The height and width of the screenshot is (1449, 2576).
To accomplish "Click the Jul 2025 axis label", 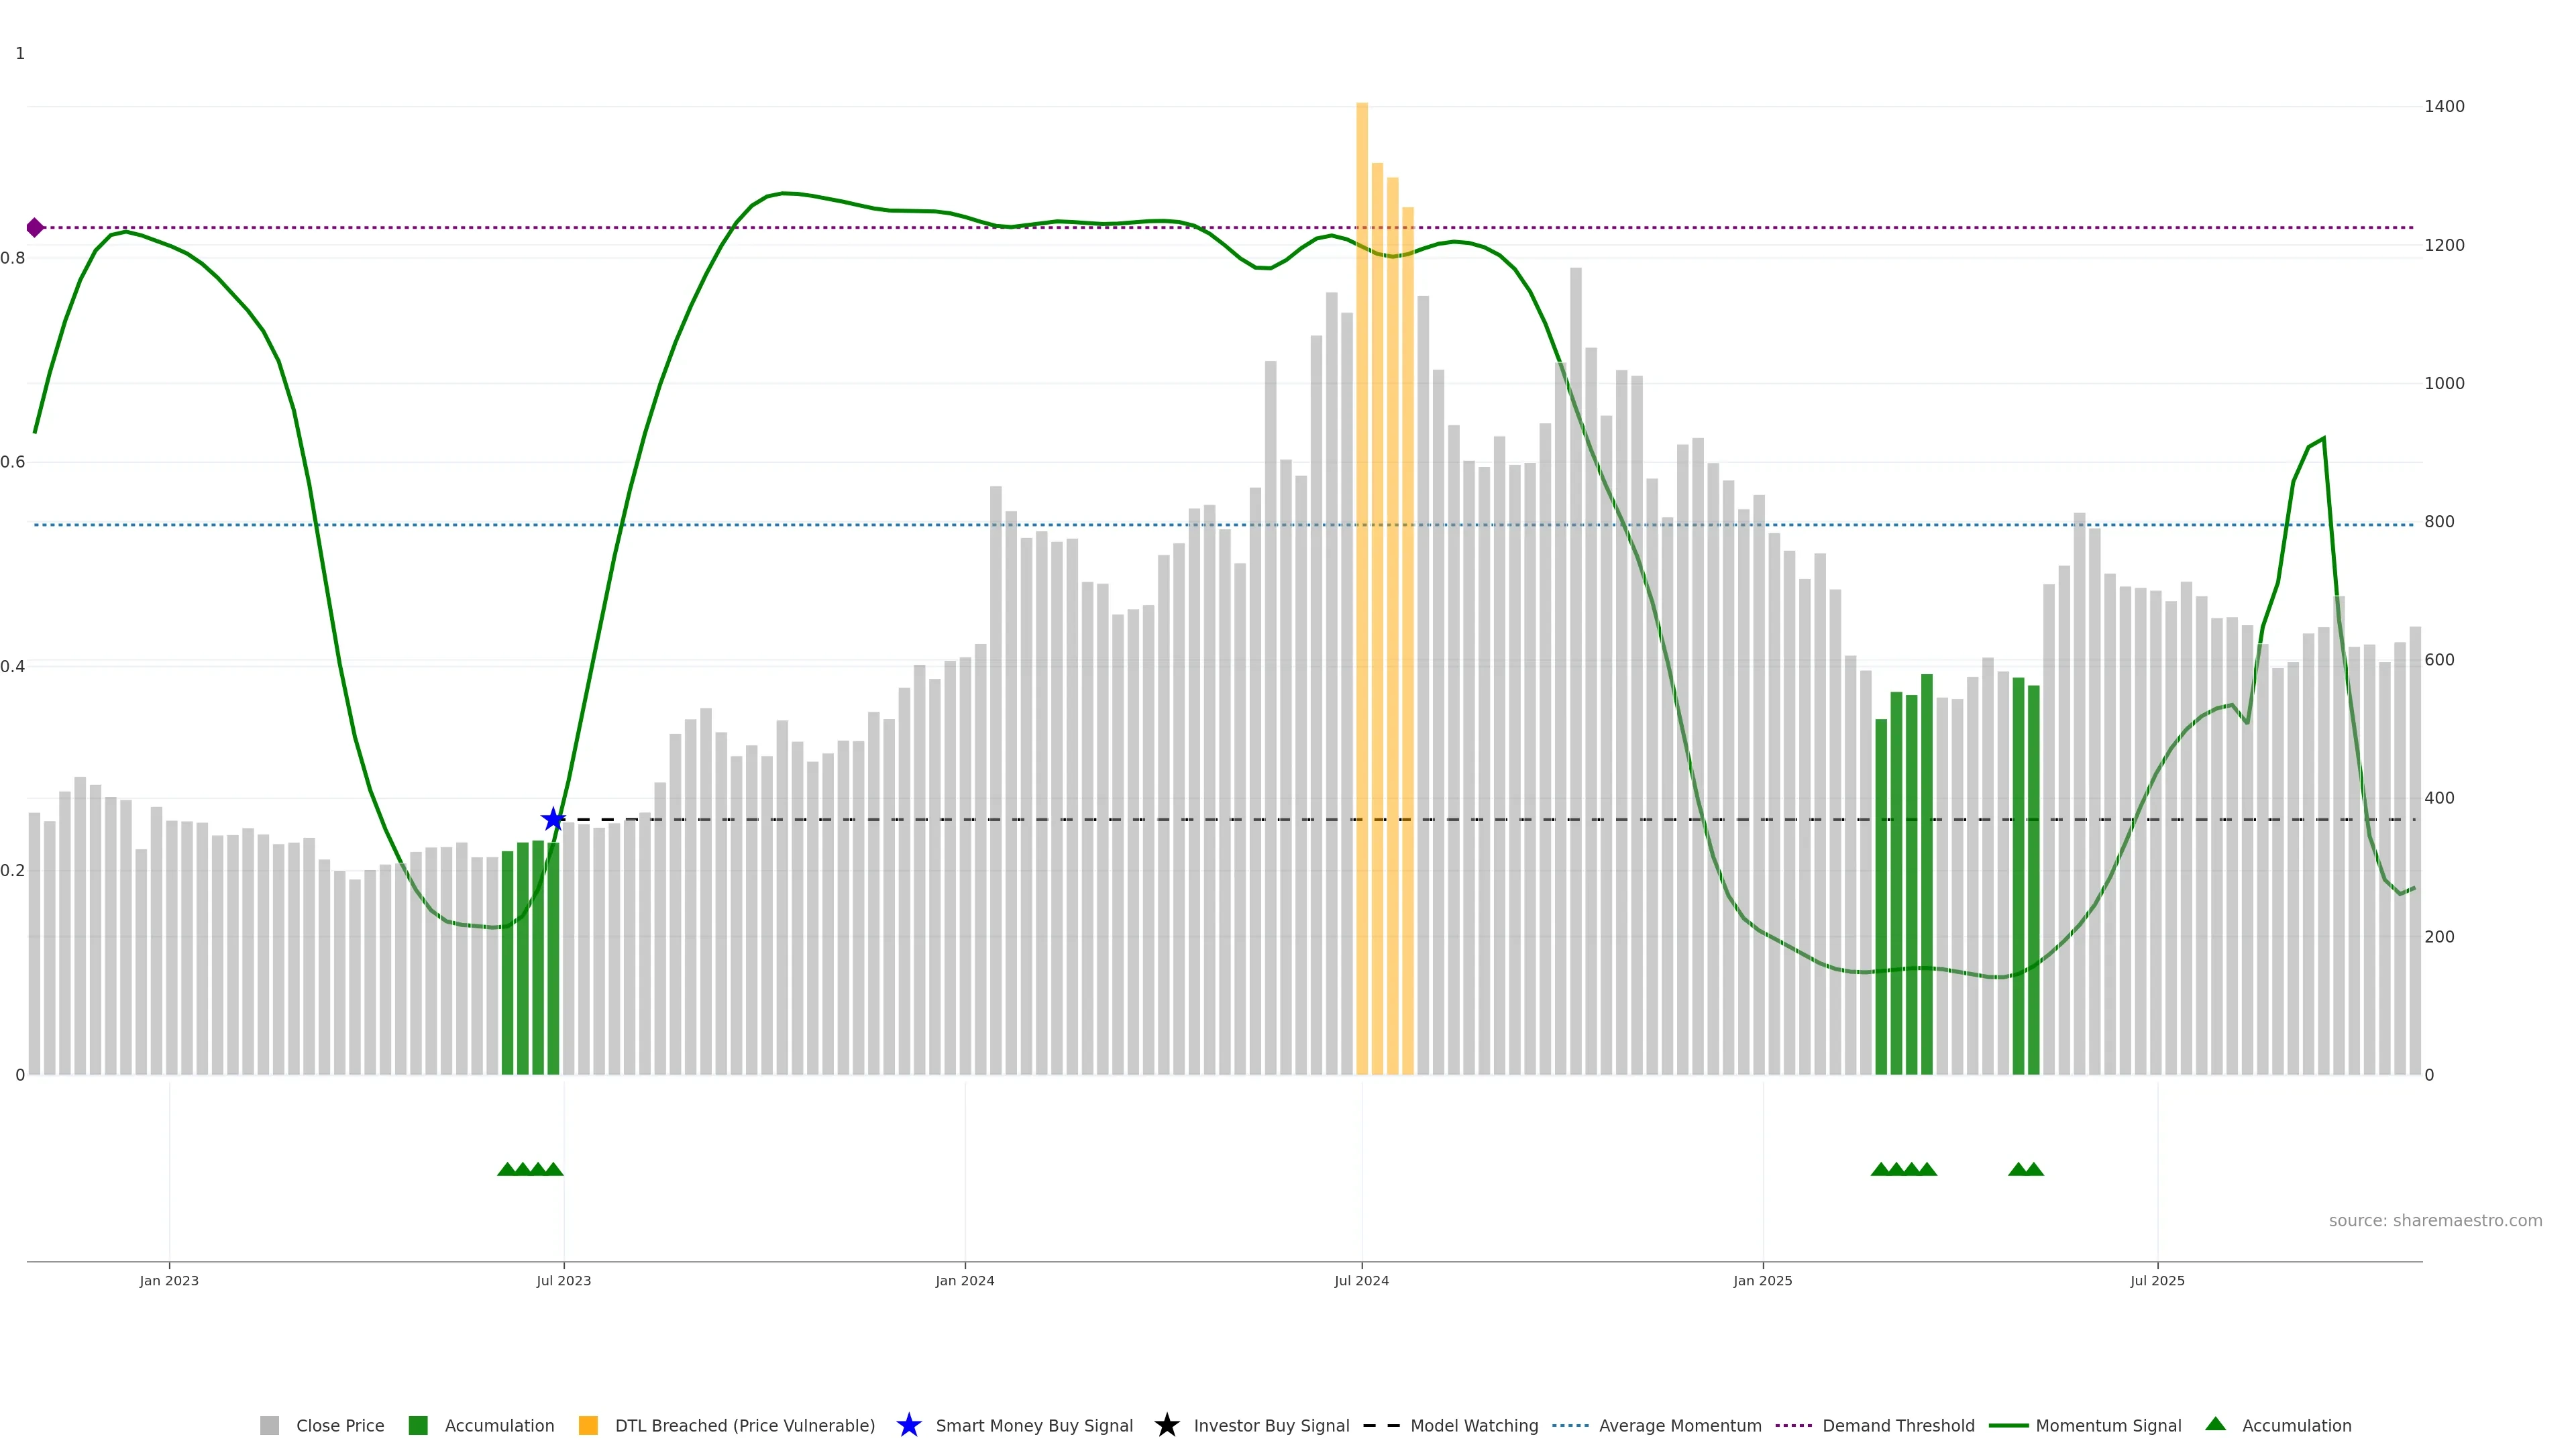I will 2157,1281.
